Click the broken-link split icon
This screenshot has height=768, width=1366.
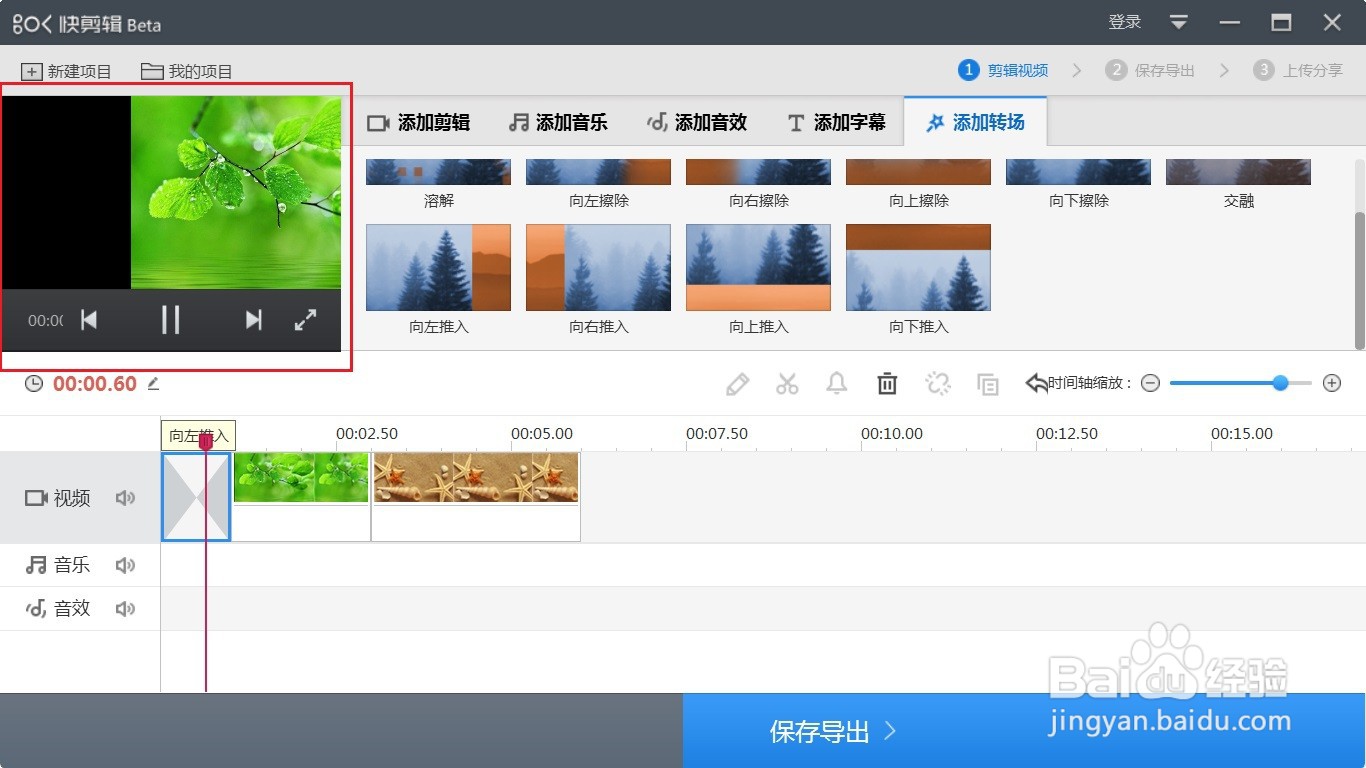938,383
